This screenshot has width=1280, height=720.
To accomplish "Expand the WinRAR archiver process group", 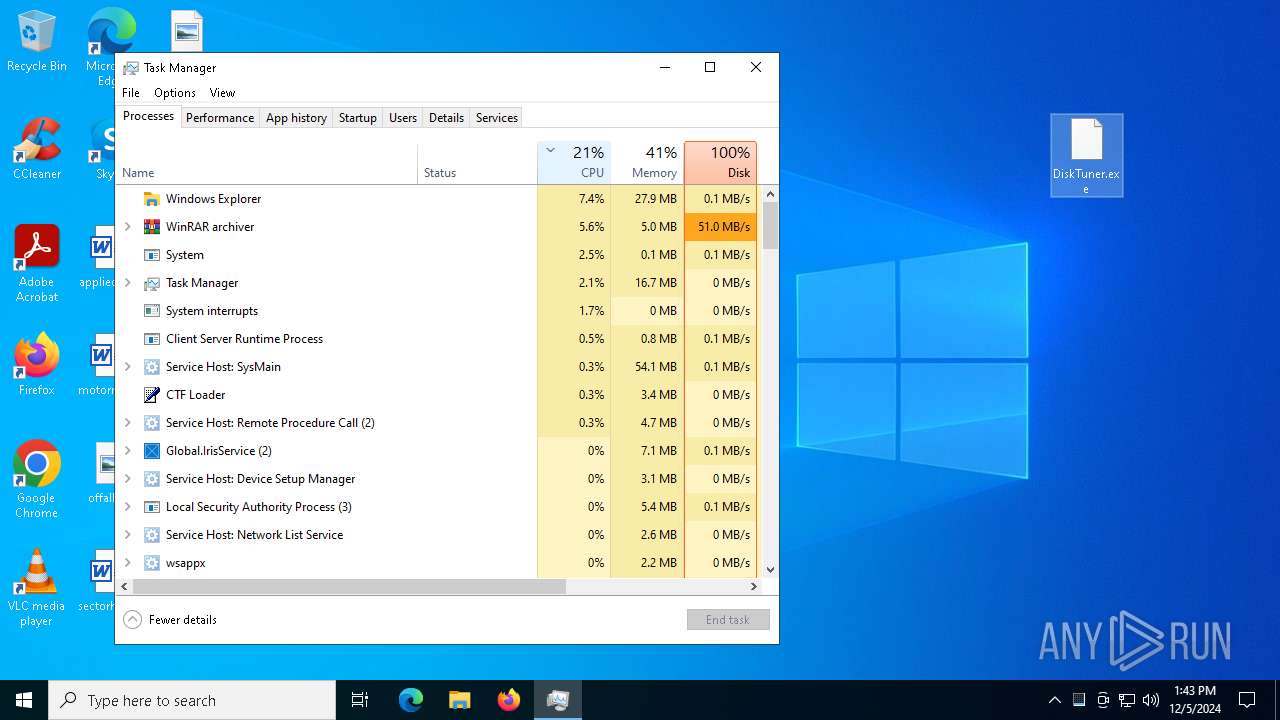I will 127,227.
